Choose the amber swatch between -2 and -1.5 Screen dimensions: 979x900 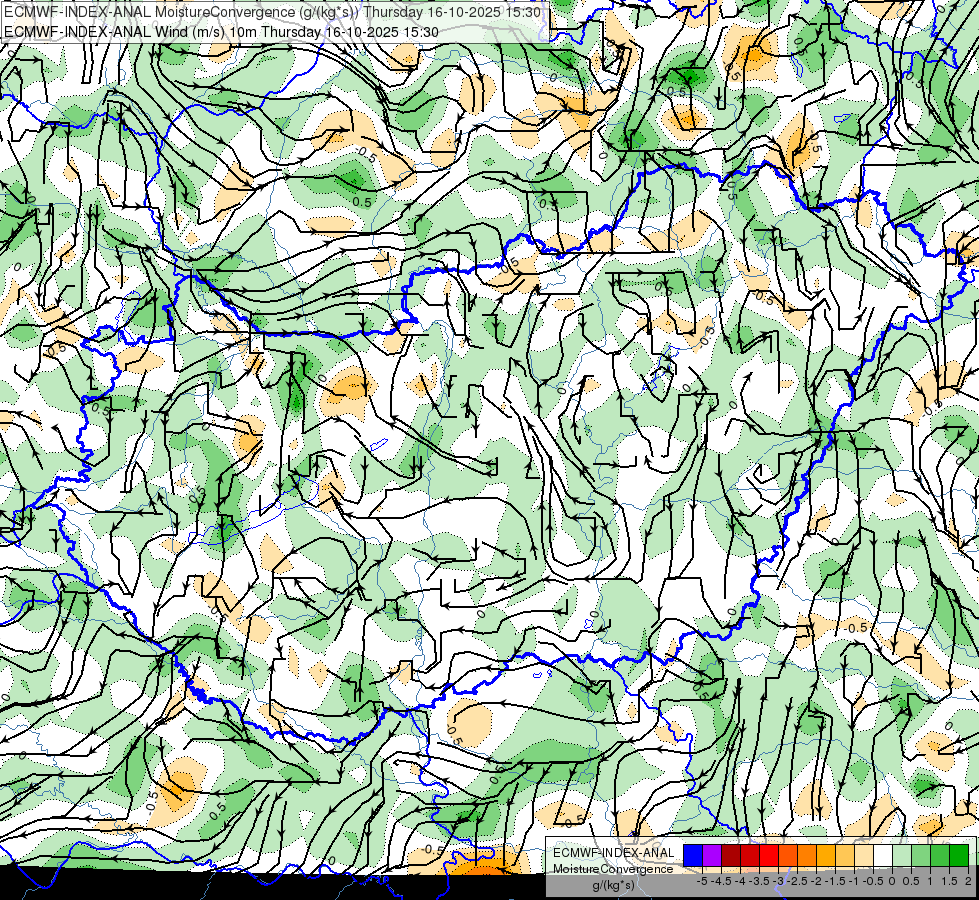pos(826,855)
